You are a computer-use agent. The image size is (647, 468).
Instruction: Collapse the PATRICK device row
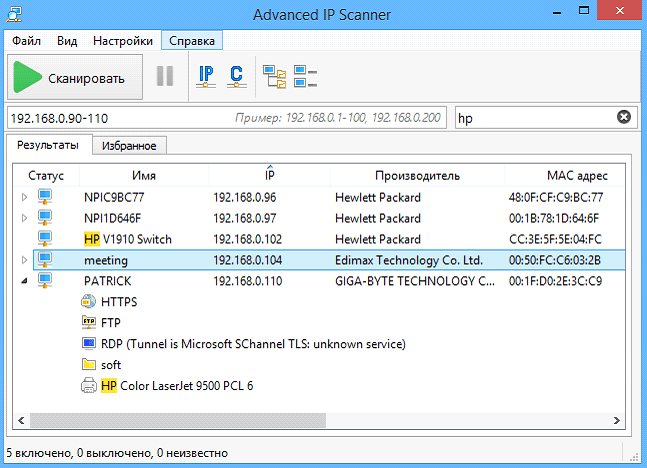coord(24,281)
